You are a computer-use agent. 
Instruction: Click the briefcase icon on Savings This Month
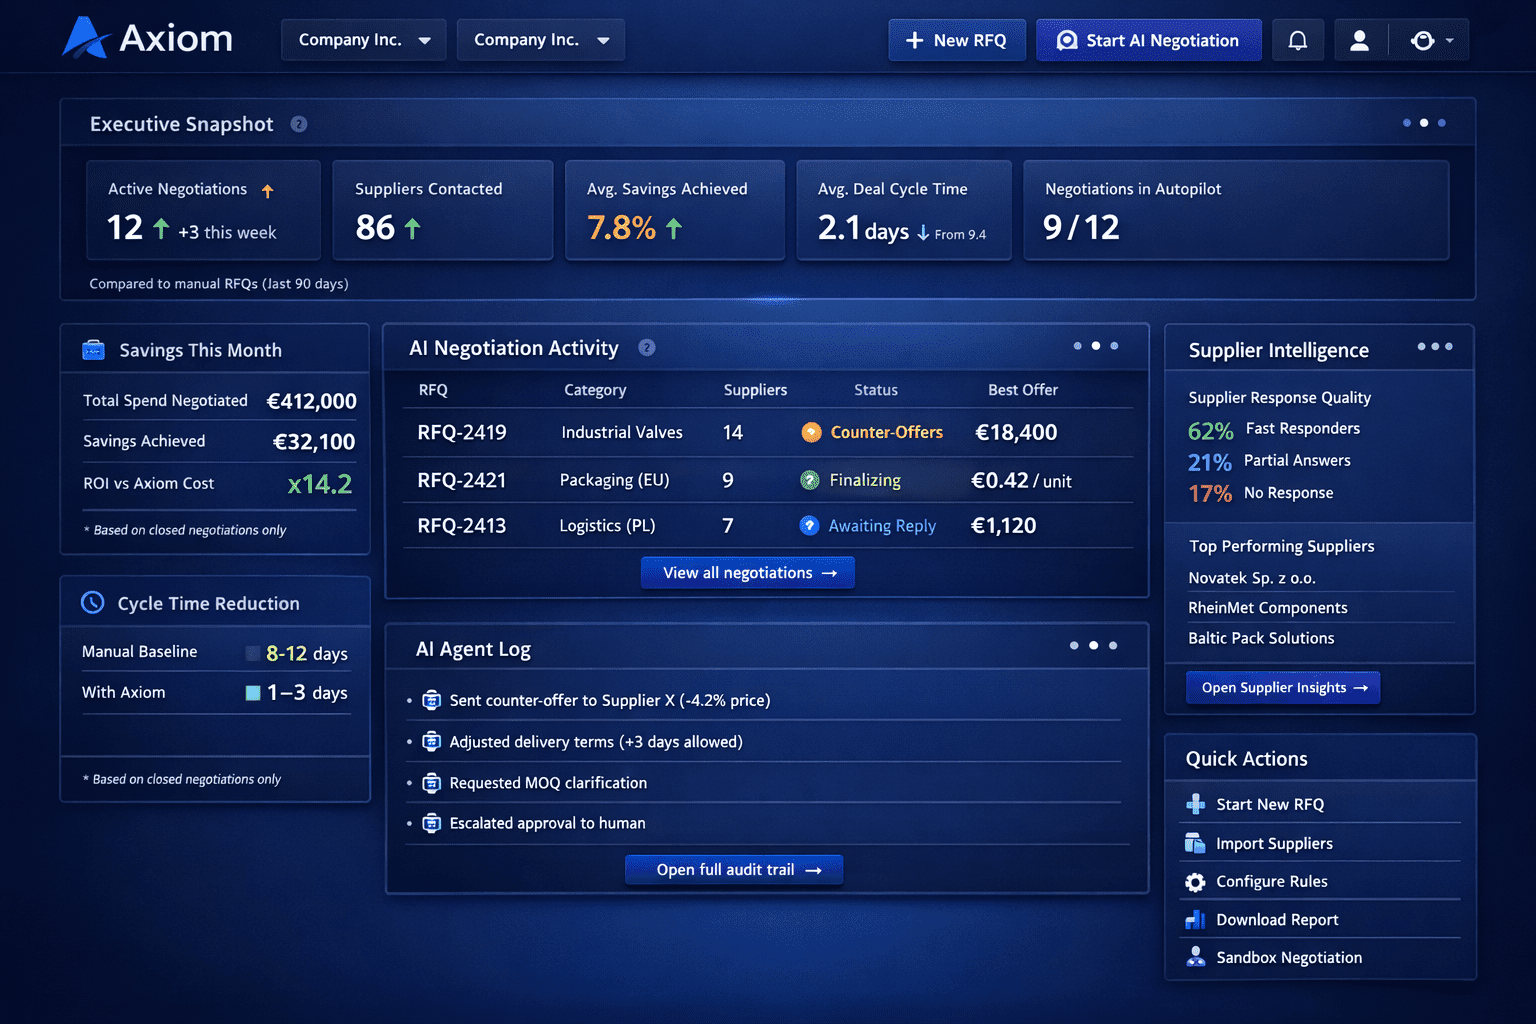point(93,349)
